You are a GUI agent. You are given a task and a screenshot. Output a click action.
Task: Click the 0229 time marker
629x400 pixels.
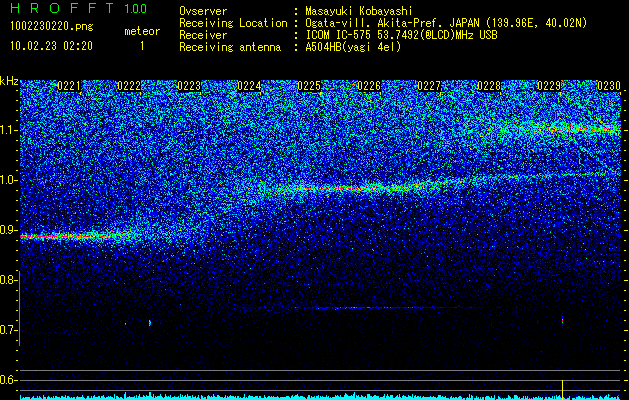pyautogui.click(x=549, y=86)
